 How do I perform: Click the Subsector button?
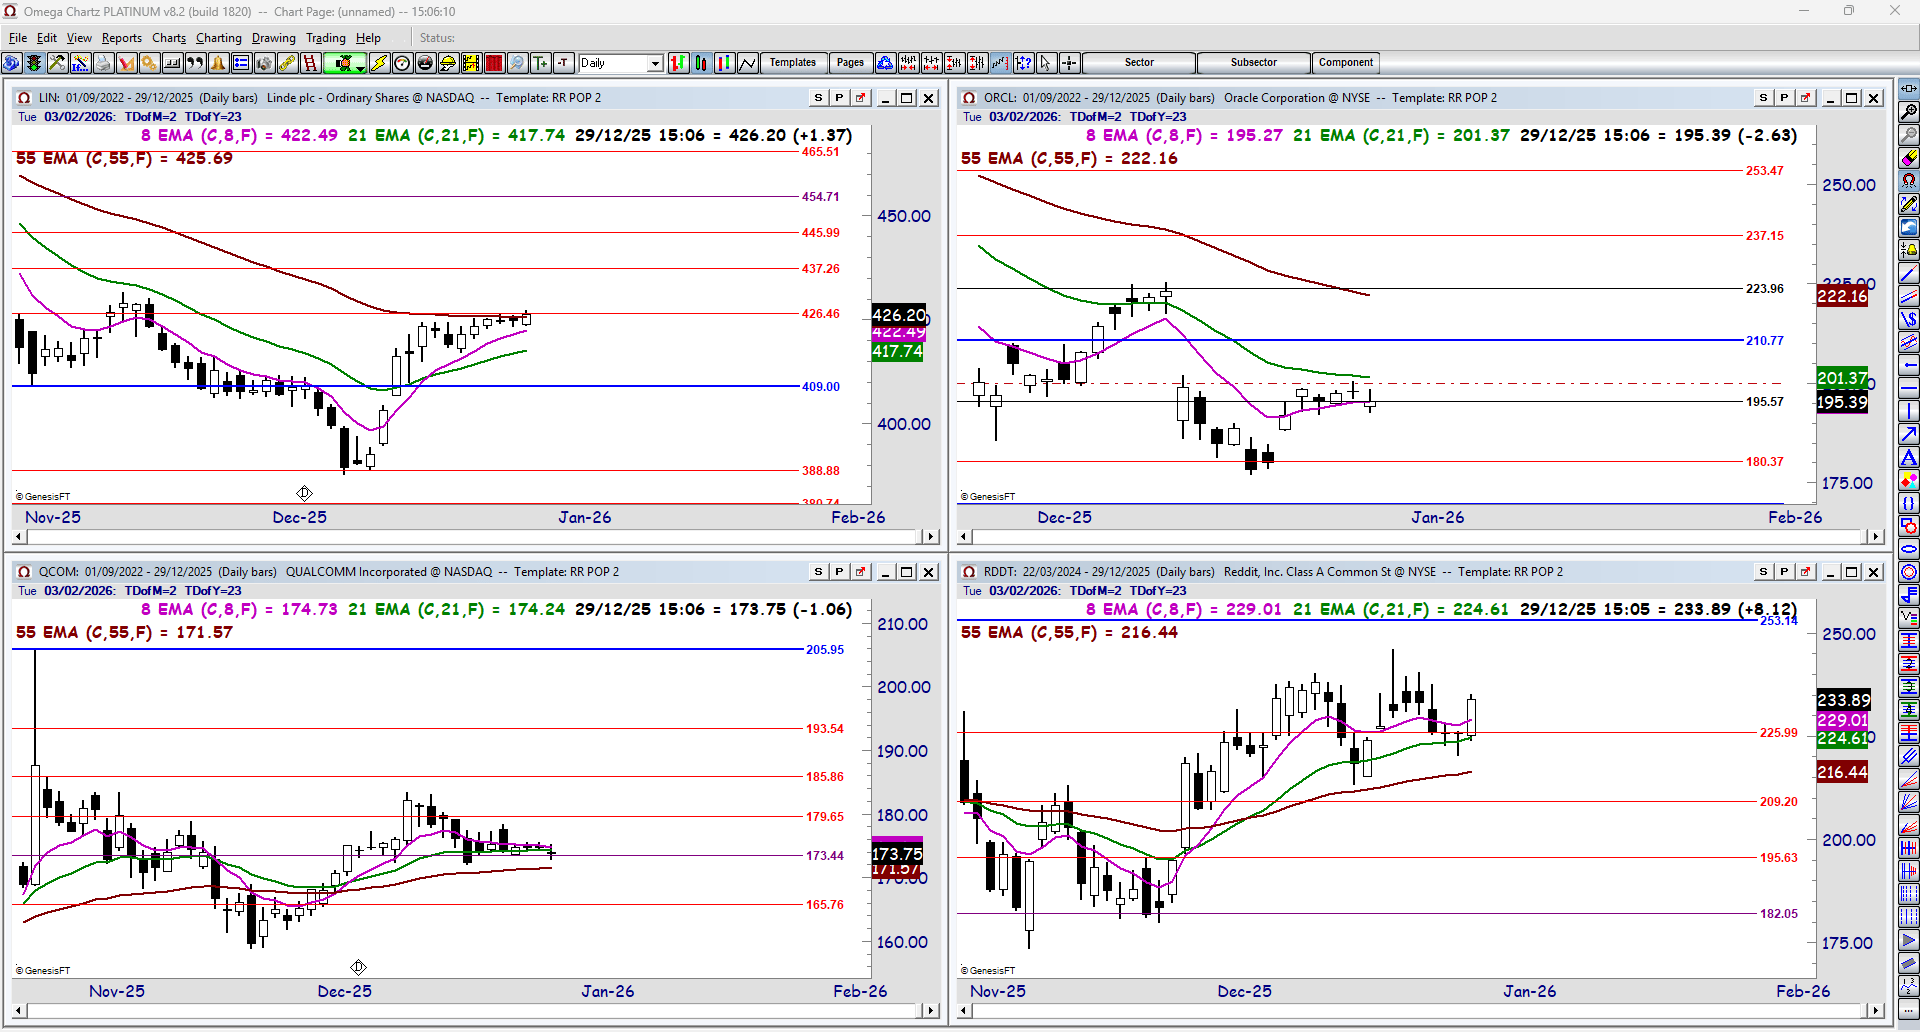pyautogui.click(x=1254, y=63)
